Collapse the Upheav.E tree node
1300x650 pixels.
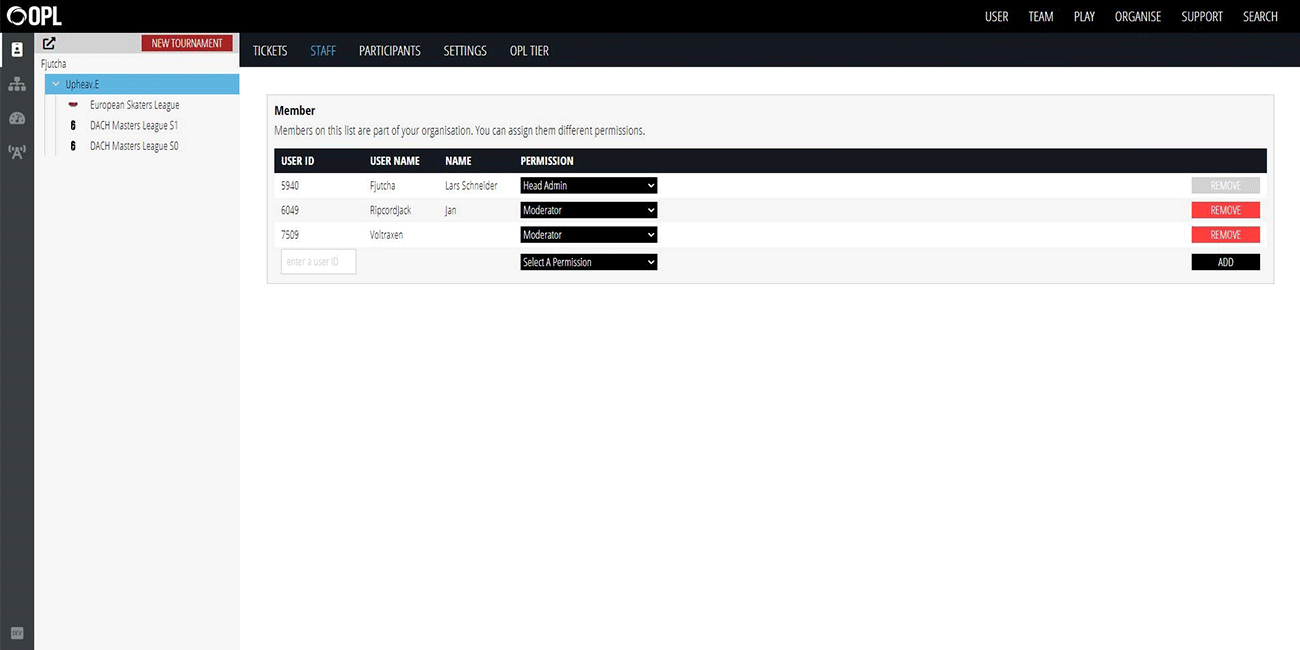pos(56,84)
